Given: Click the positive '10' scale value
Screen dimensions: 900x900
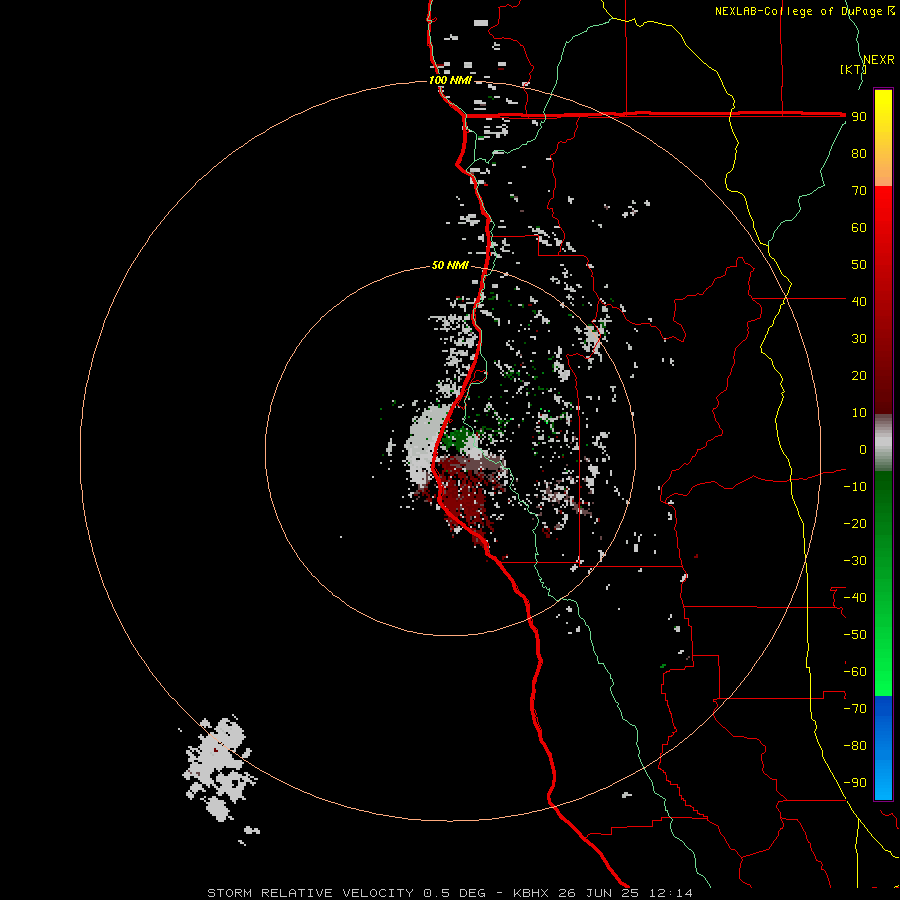Looking at the screenshot, I should pyautogui.click(x=859, y=413).
